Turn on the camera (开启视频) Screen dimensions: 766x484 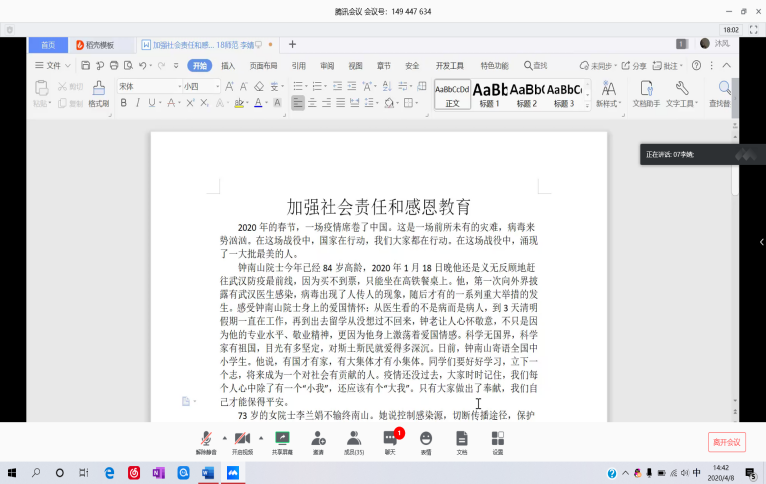point(242,441)
